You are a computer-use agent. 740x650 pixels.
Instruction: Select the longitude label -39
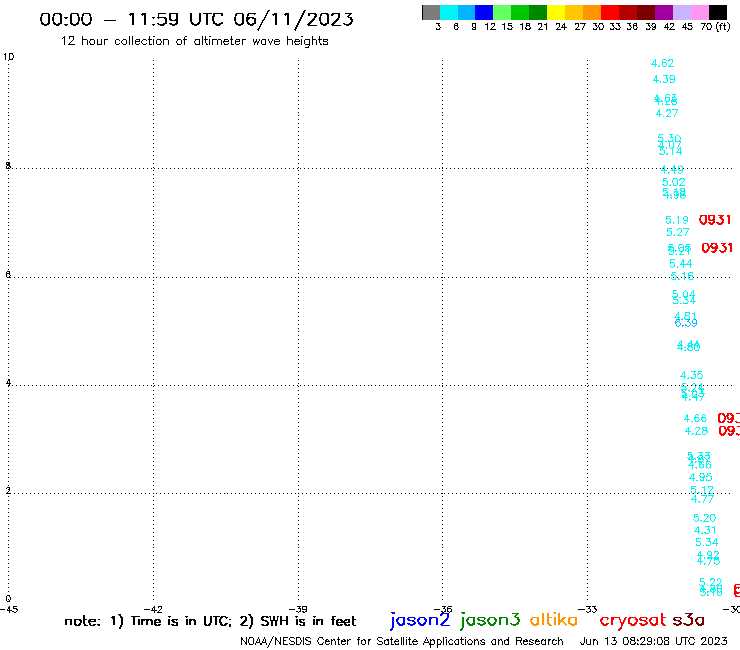tap(298, 610)
